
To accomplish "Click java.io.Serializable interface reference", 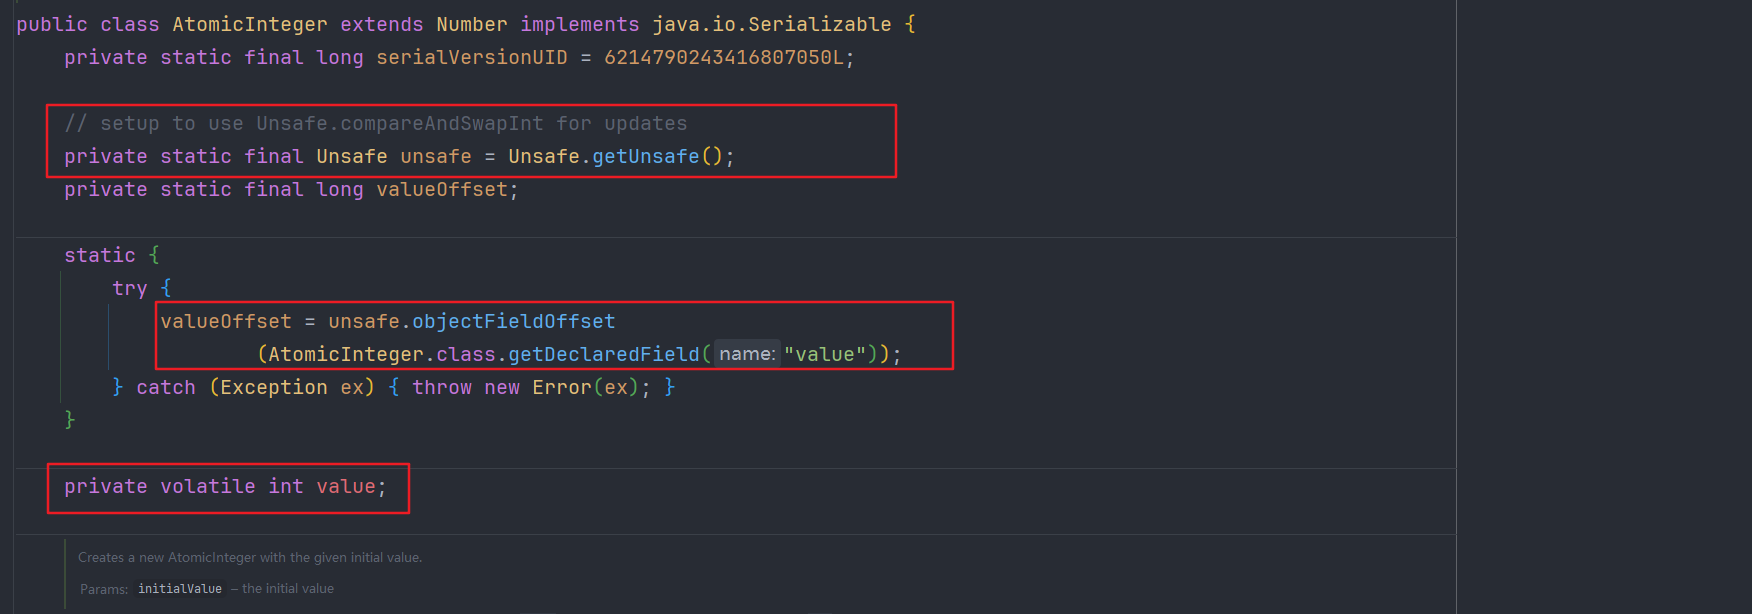I will click(771, 24).
